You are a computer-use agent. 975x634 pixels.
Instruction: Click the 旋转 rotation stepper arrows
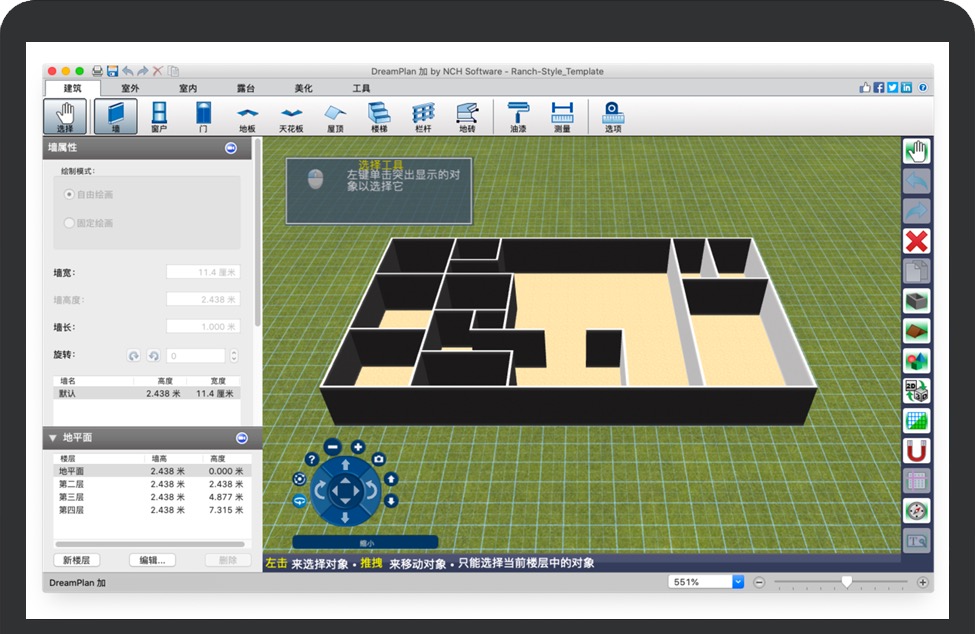(x=234, y=355)
